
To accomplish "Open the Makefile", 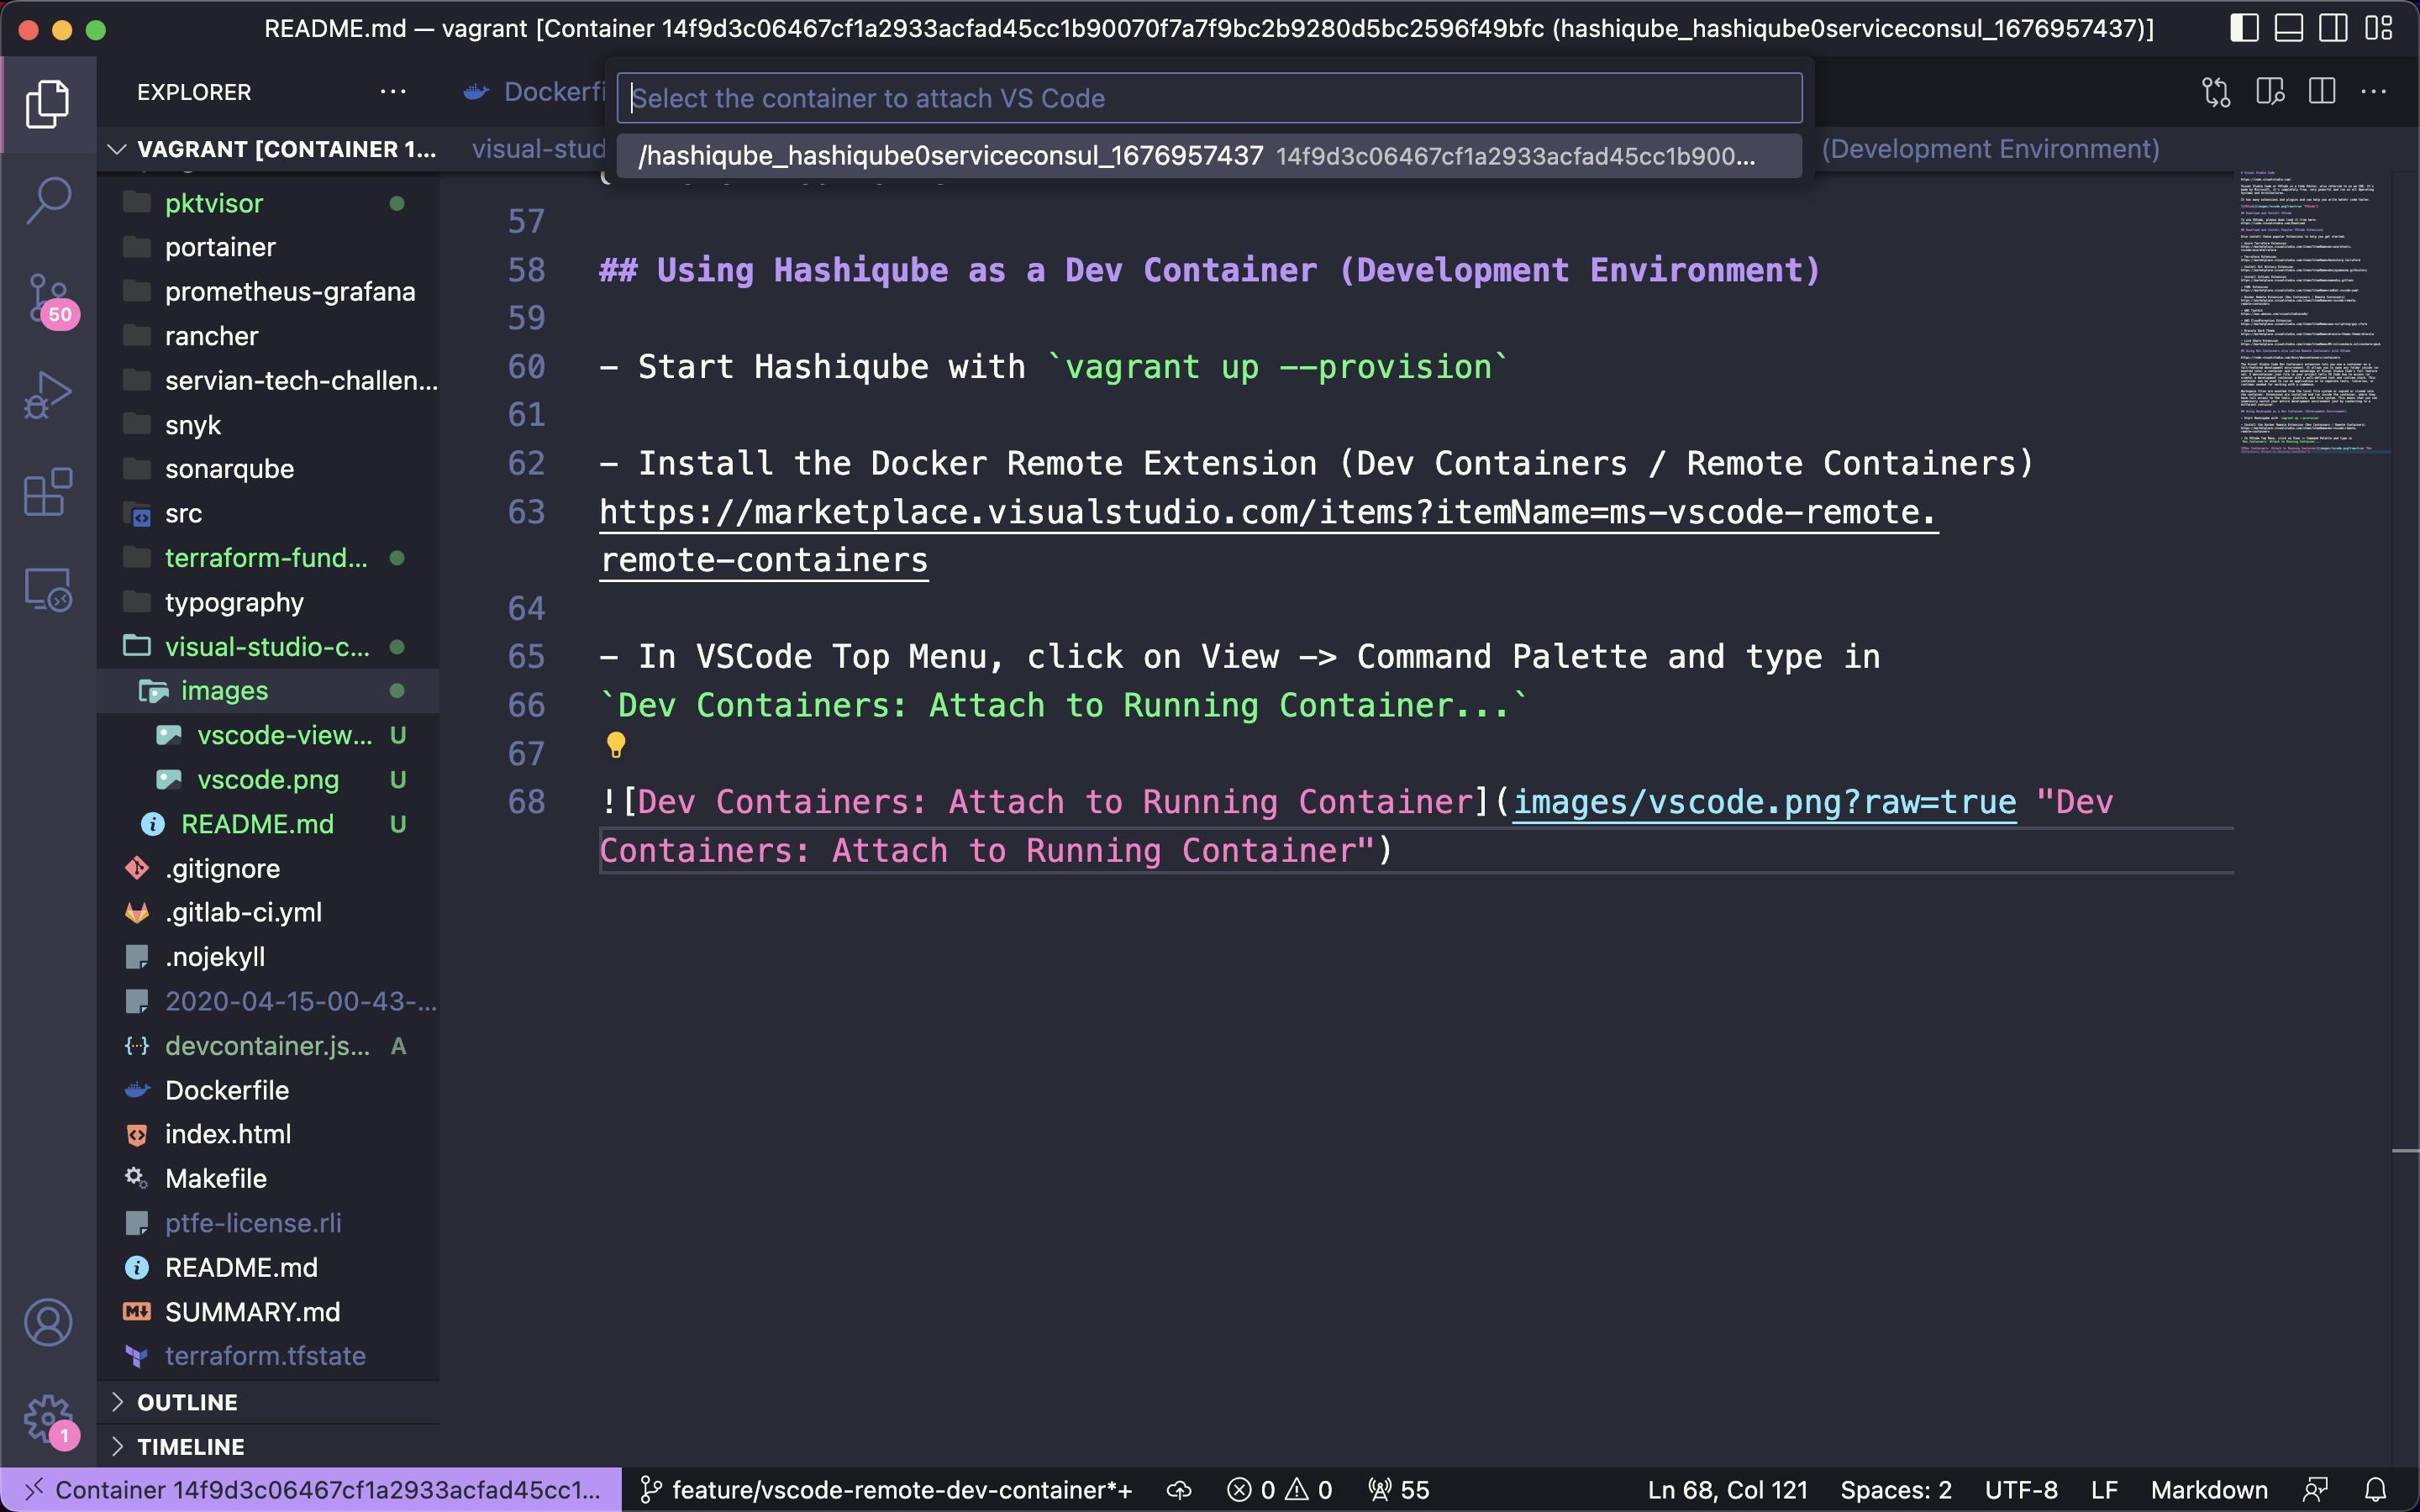I will pyautogui.click(x=268, y=1179).
